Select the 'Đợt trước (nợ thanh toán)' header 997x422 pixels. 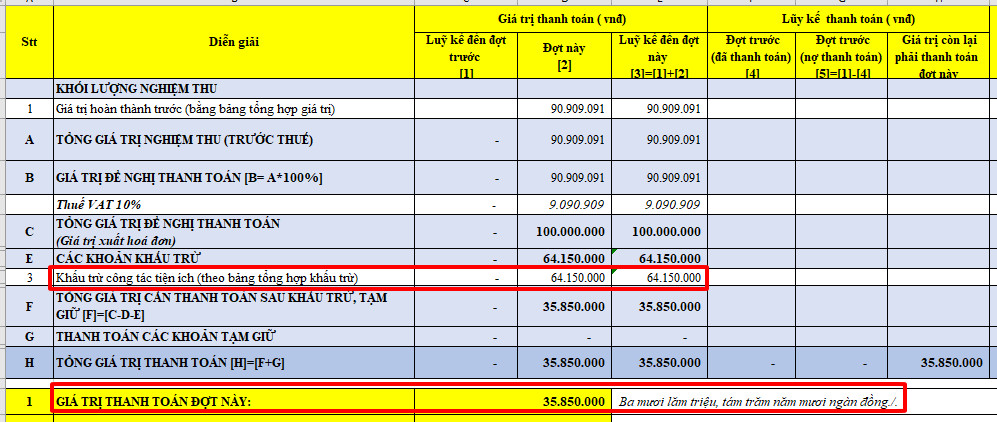841,56
